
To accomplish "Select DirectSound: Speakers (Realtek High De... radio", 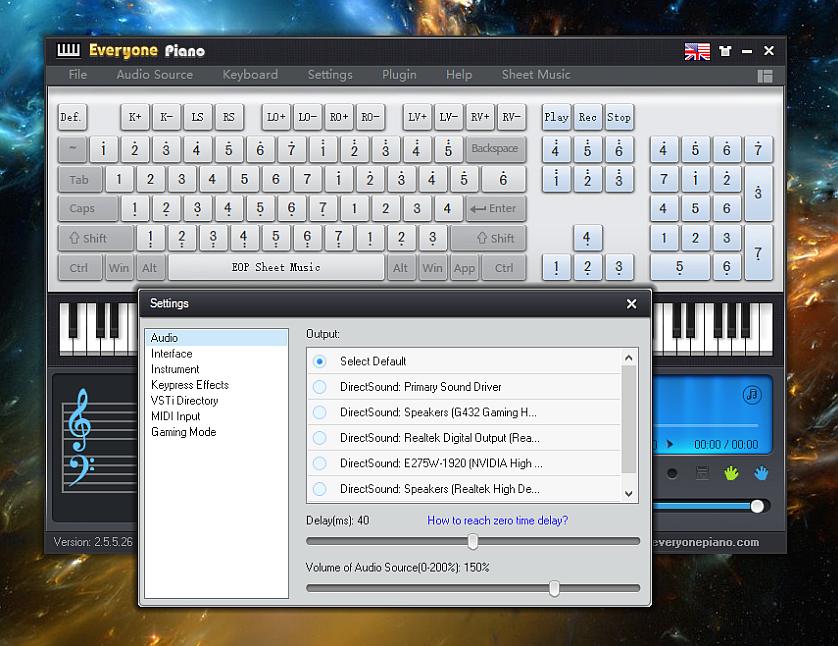I will coord(320,488).
